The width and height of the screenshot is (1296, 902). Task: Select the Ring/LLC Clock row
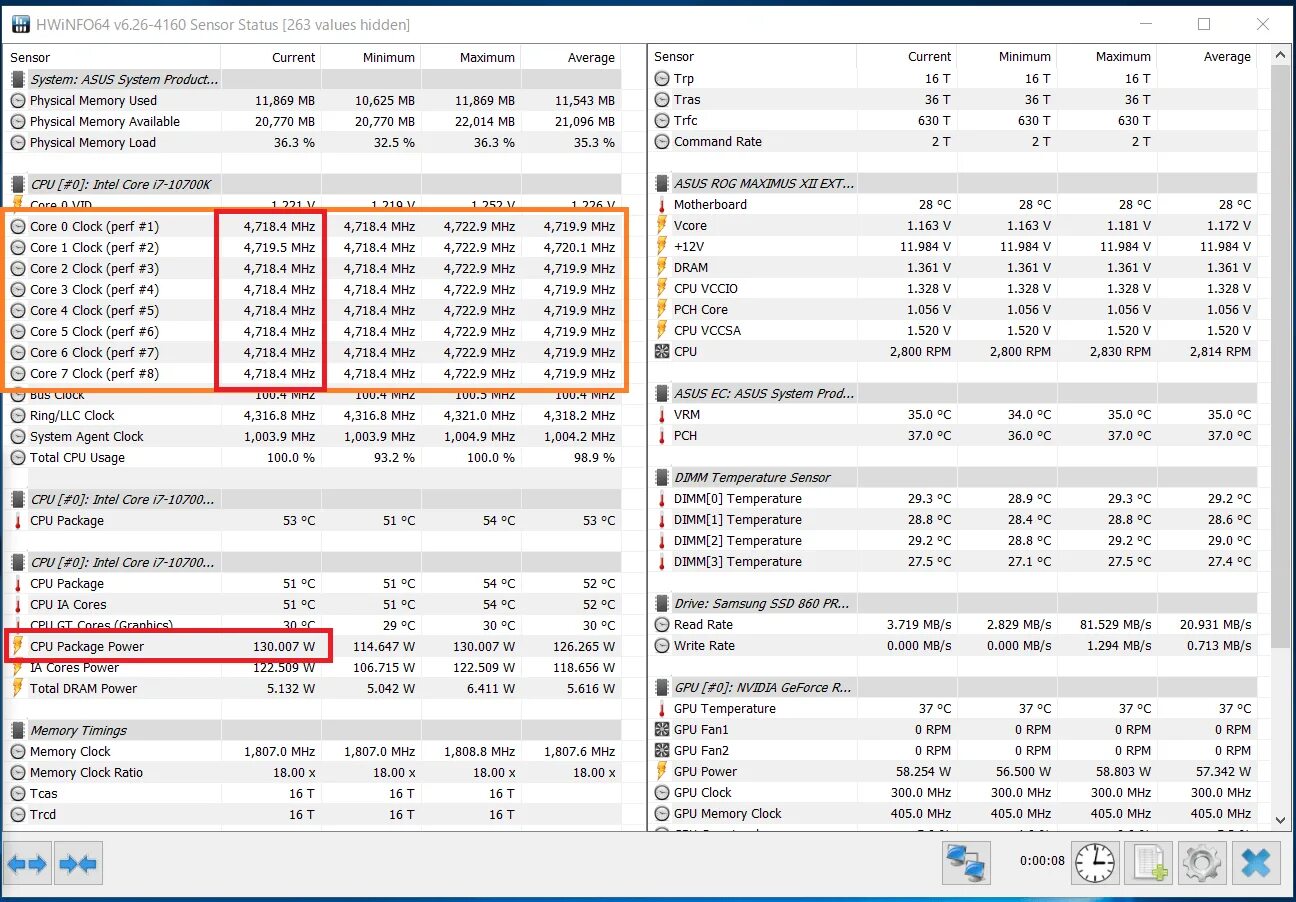point(313,416)
